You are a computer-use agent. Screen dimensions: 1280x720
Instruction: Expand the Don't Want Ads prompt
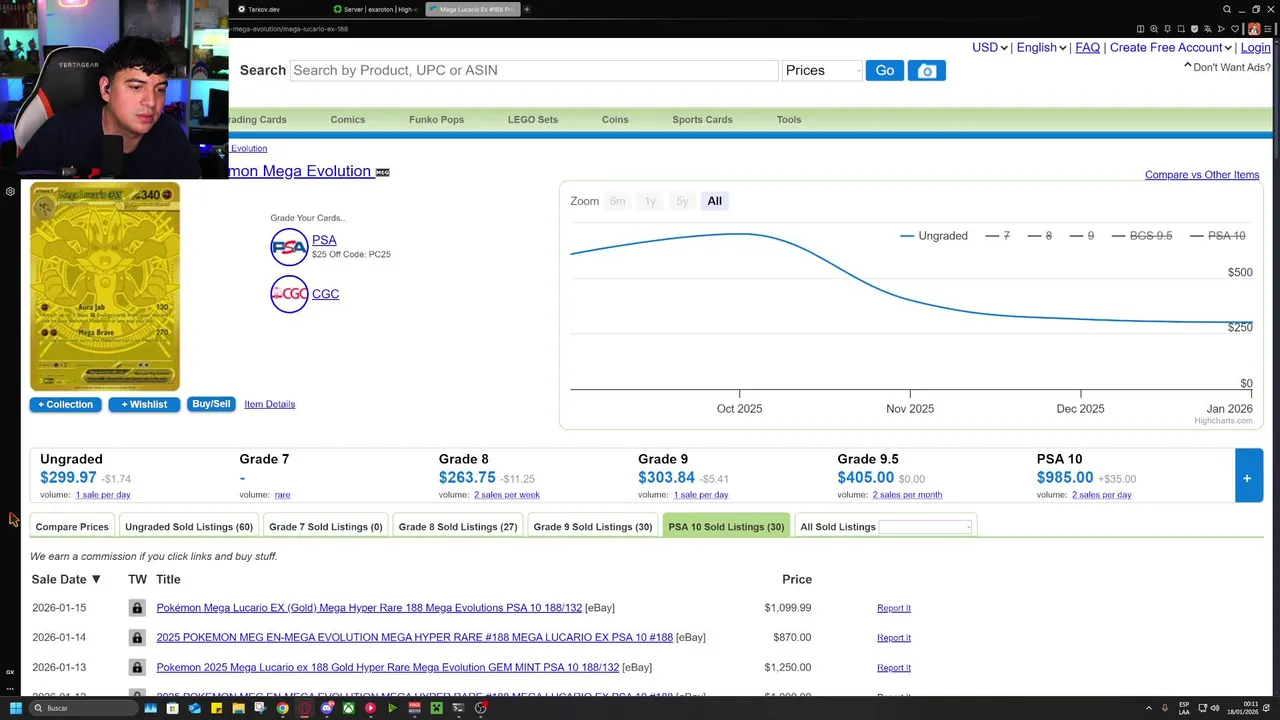(1227, 67)
